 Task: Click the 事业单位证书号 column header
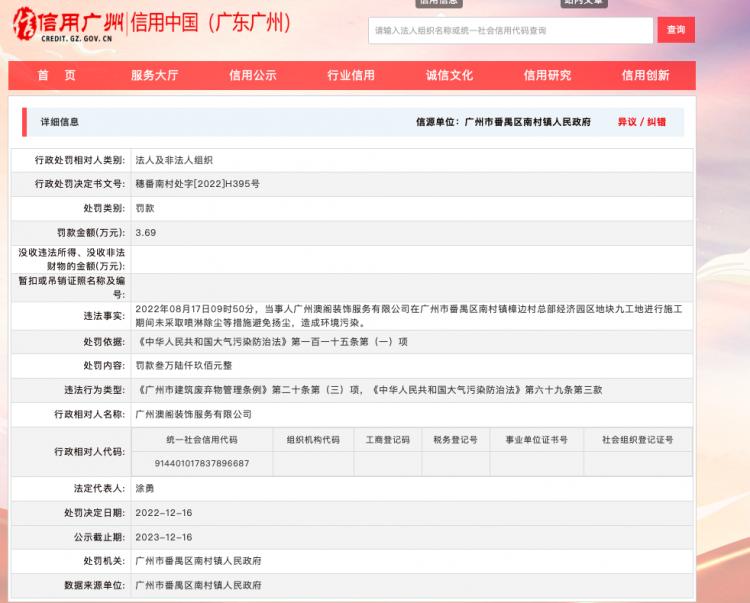[537, 439]
